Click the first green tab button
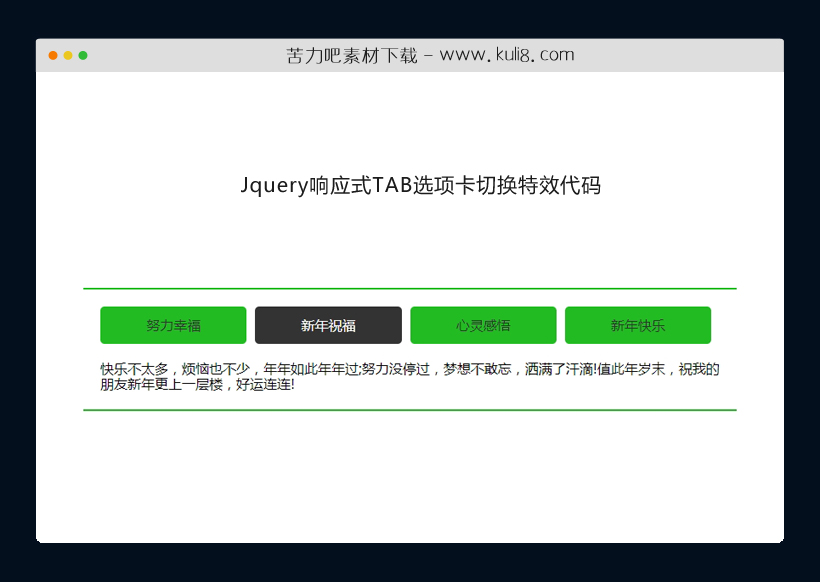820x582 pixels. (x=172, y=325)
